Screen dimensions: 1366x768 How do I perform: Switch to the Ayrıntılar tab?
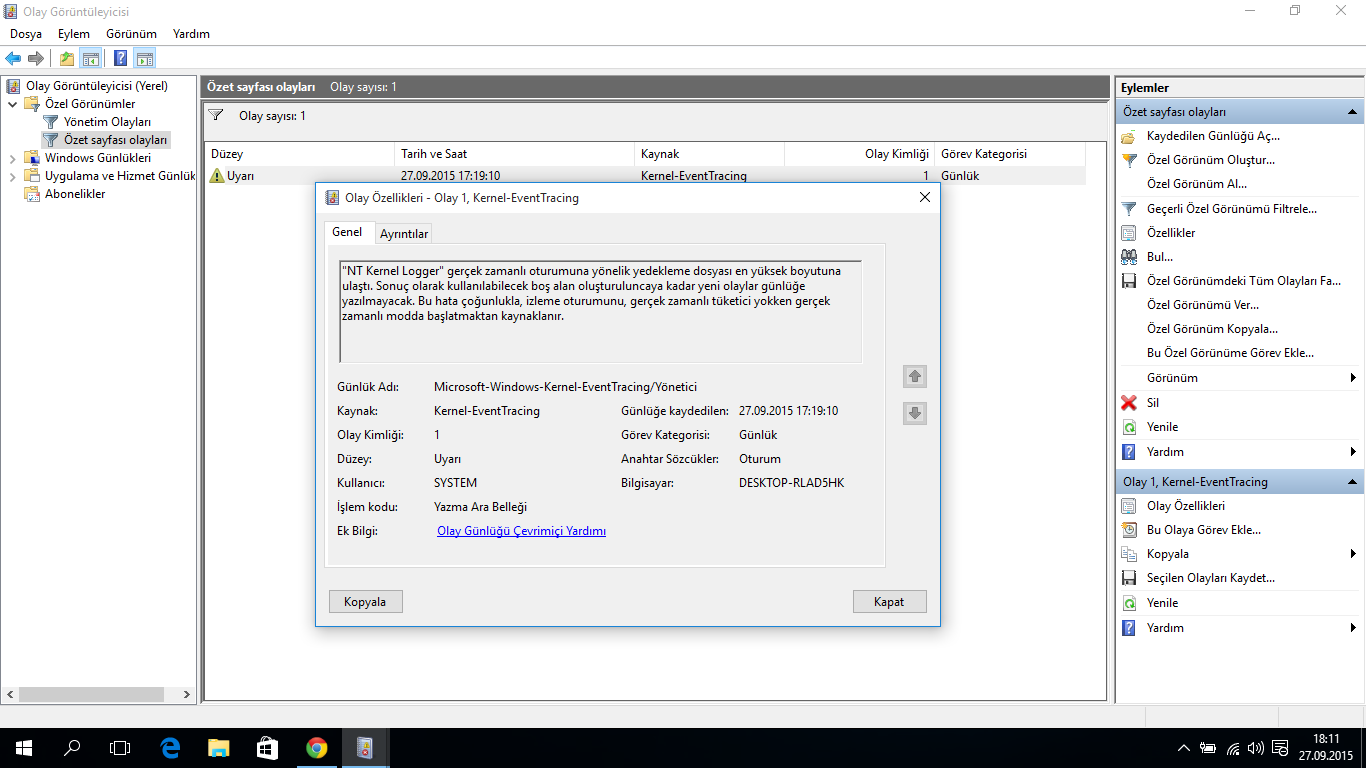(404, 234)
